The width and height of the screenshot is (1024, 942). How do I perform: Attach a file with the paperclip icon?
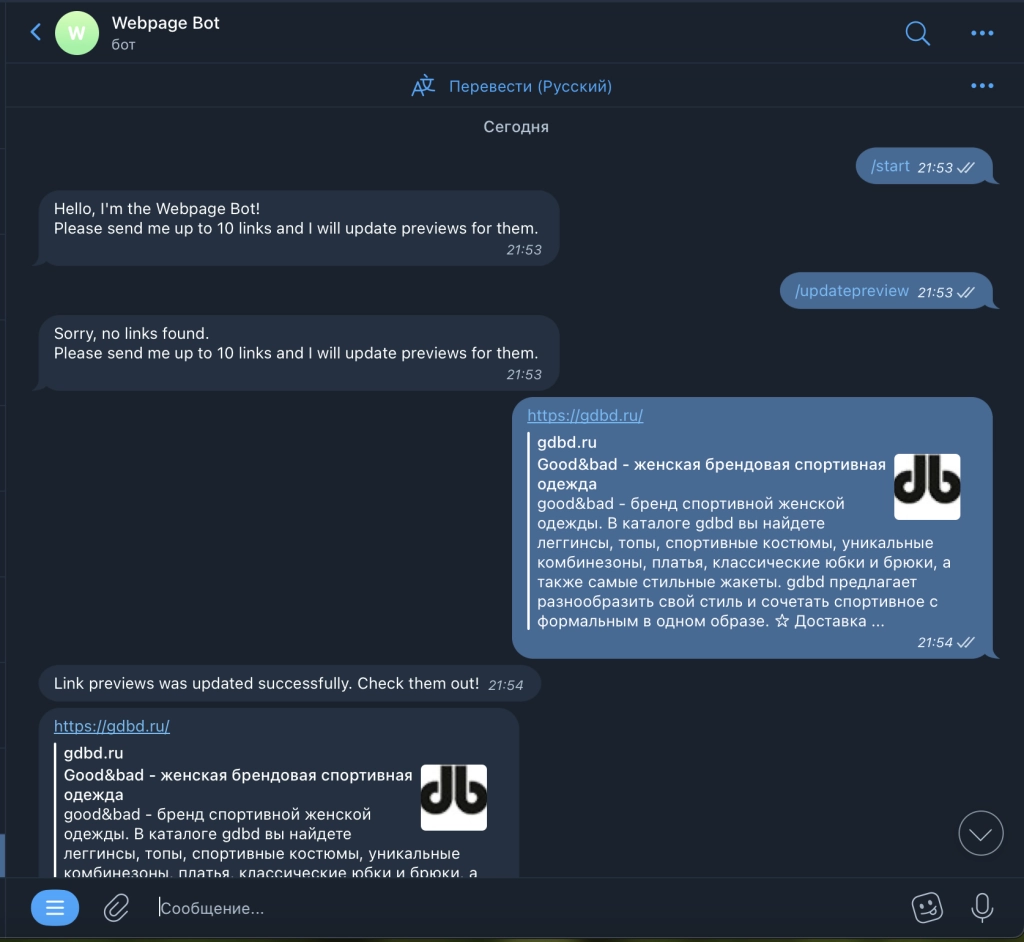click(116, 908)
